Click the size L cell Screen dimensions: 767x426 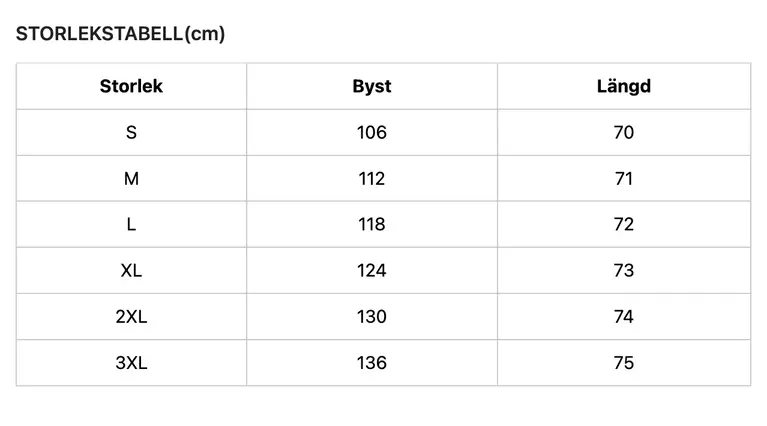(131, 224)
